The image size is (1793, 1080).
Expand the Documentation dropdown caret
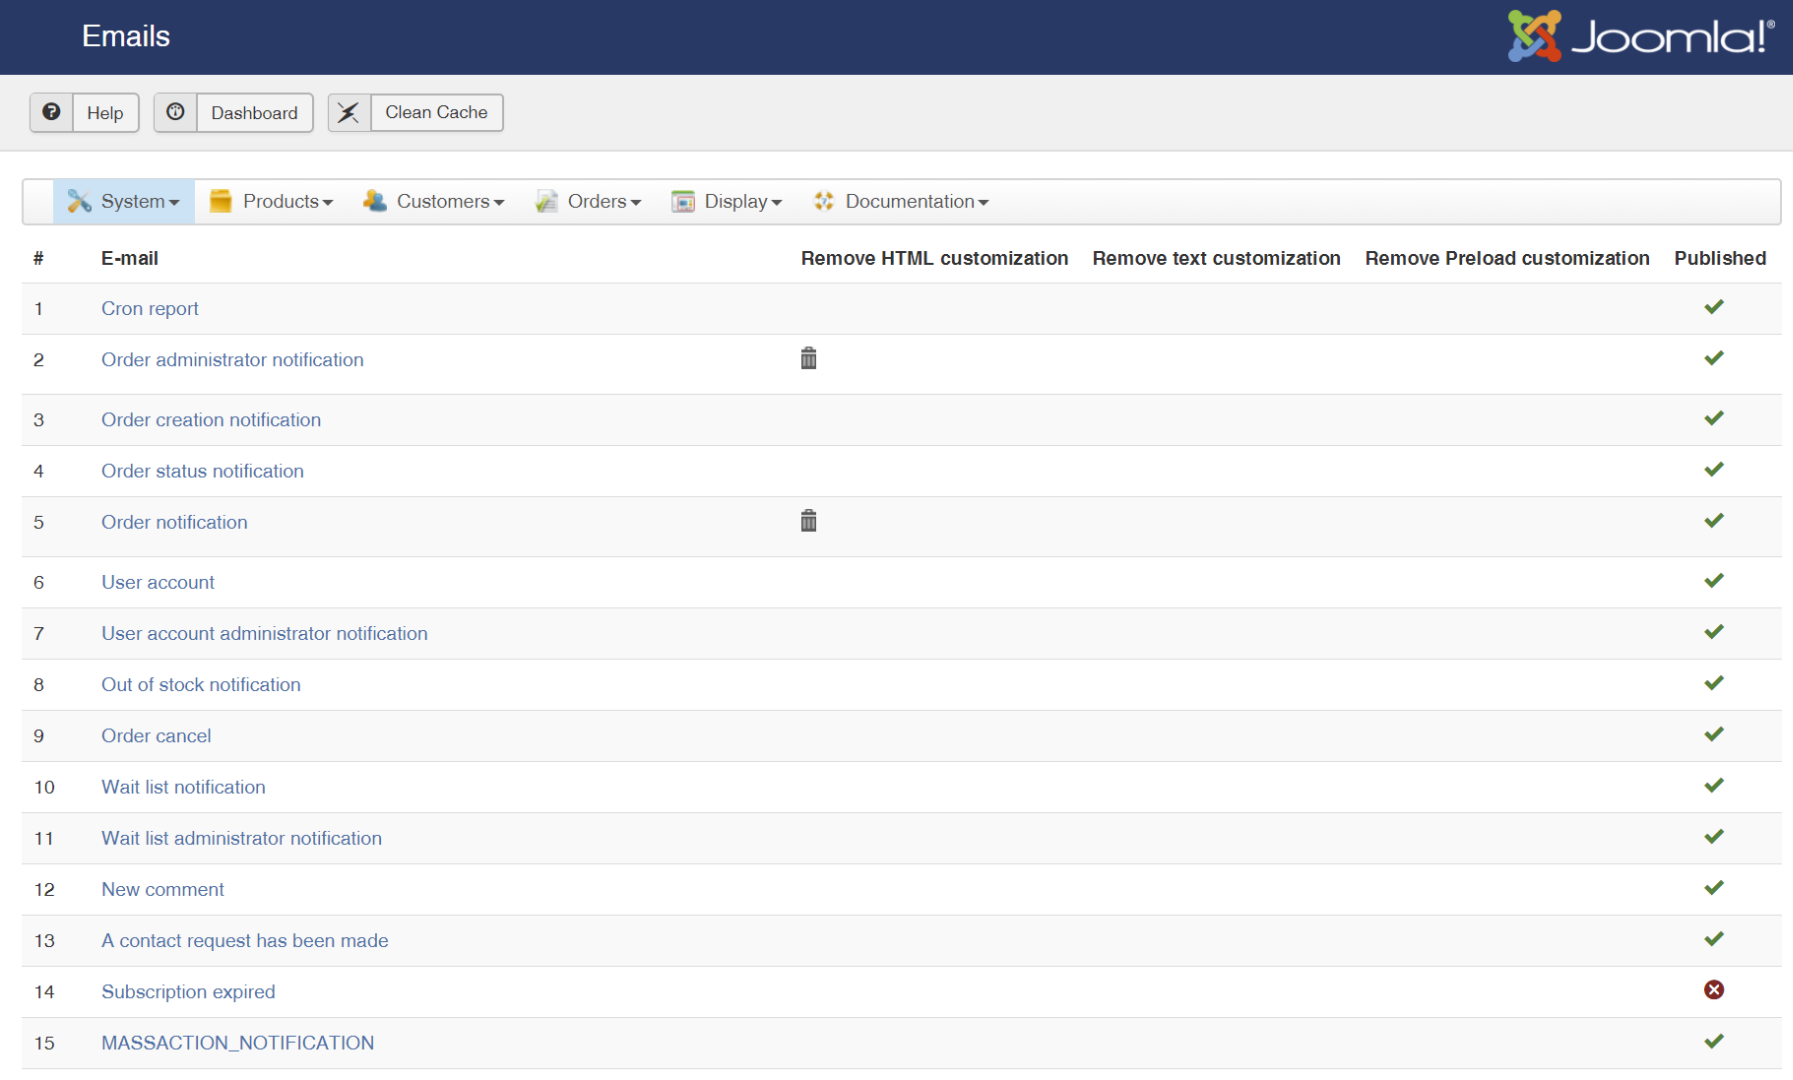pyautogui.click(x=983, y=203)
